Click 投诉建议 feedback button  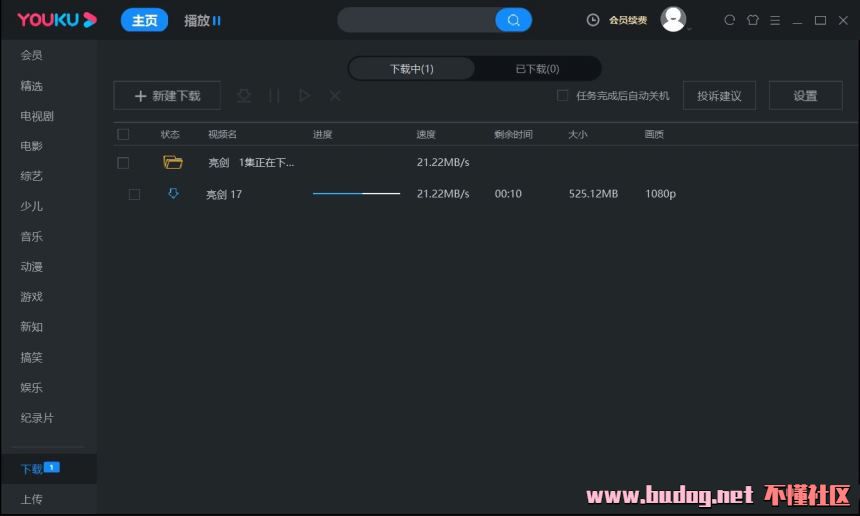coord(719,96)
